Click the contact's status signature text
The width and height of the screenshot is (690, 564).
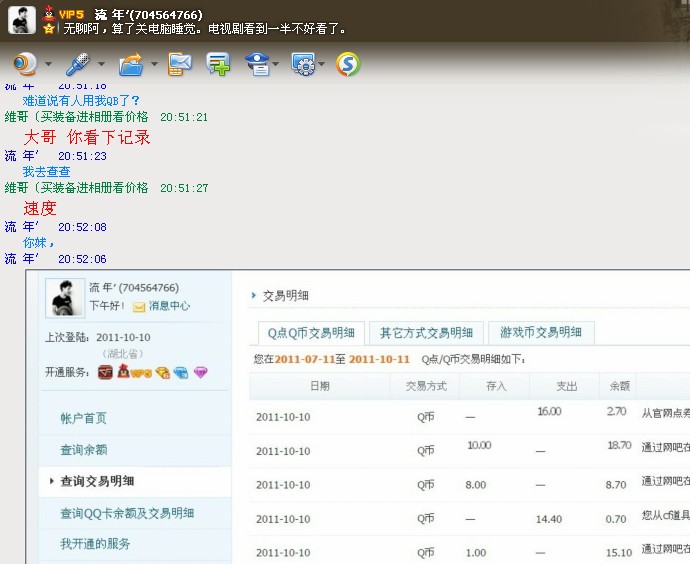click(205, 29)
